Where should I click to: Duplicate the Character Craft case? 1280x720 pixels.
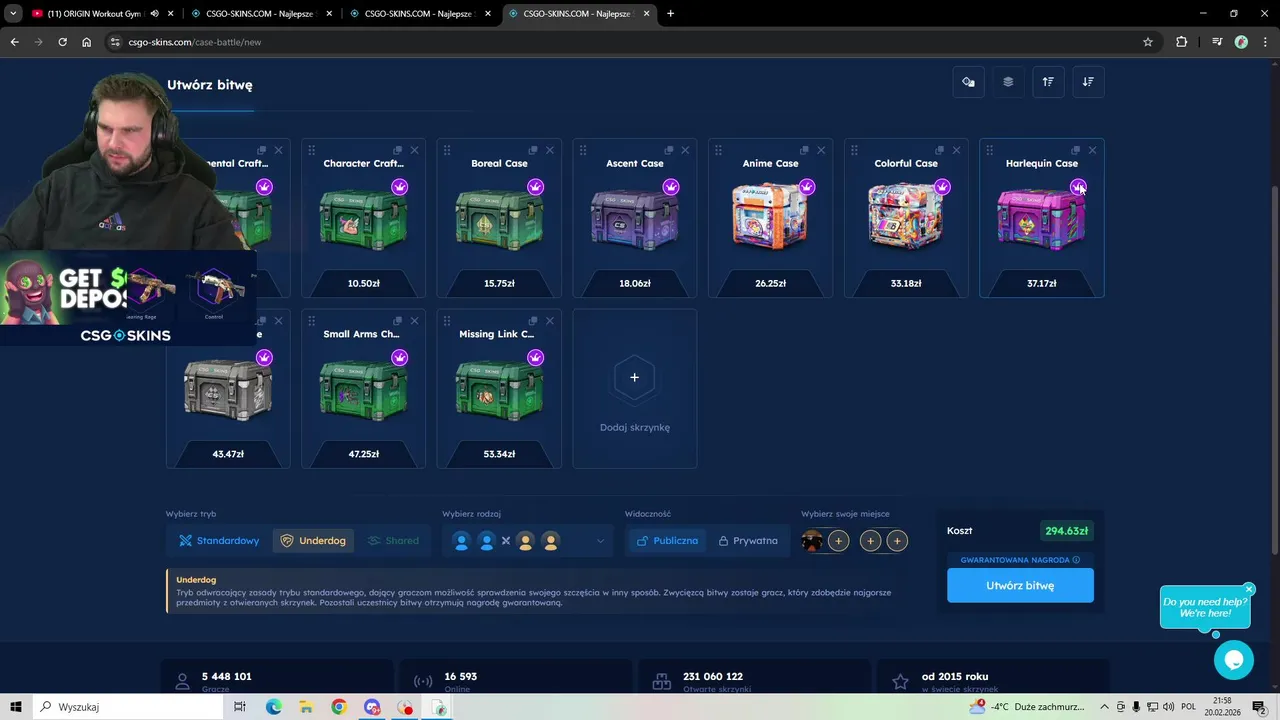coord(397,150)
